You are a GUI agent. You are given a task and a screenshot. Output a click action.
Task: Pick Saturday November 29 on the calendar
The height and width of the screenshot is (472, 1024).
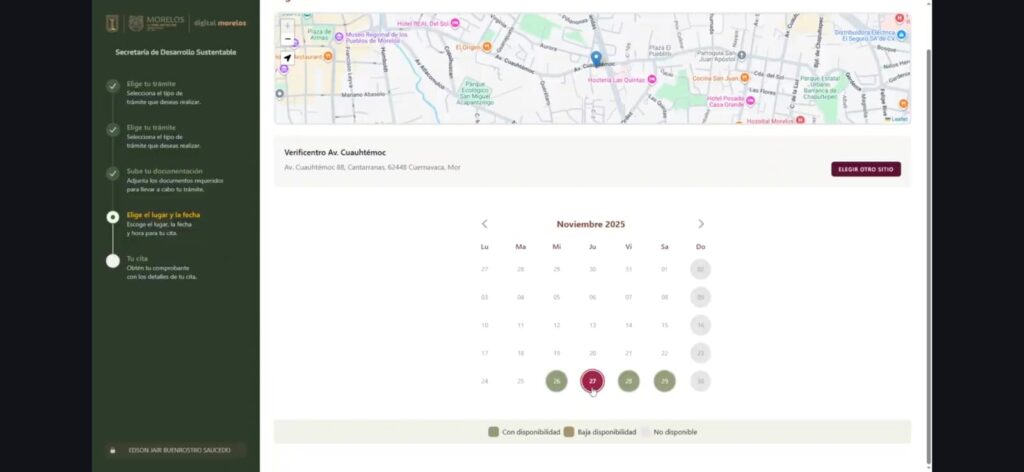[x=664, y=381]
